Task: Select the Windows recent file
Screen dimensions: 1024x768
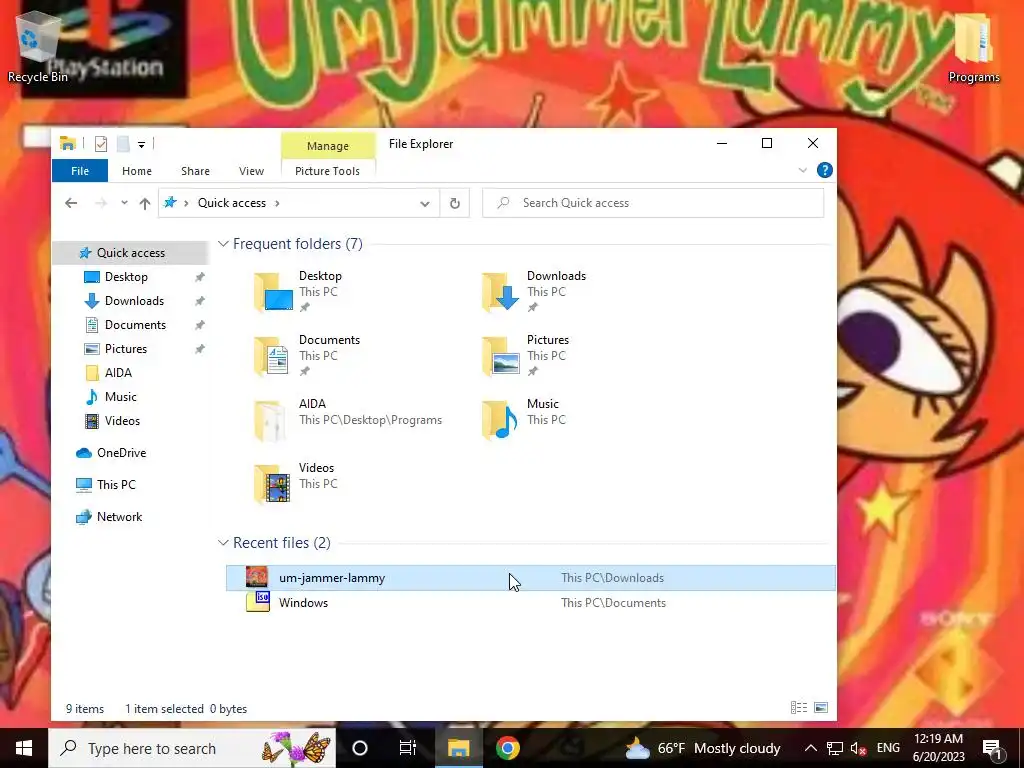Action: pos(530,603)
